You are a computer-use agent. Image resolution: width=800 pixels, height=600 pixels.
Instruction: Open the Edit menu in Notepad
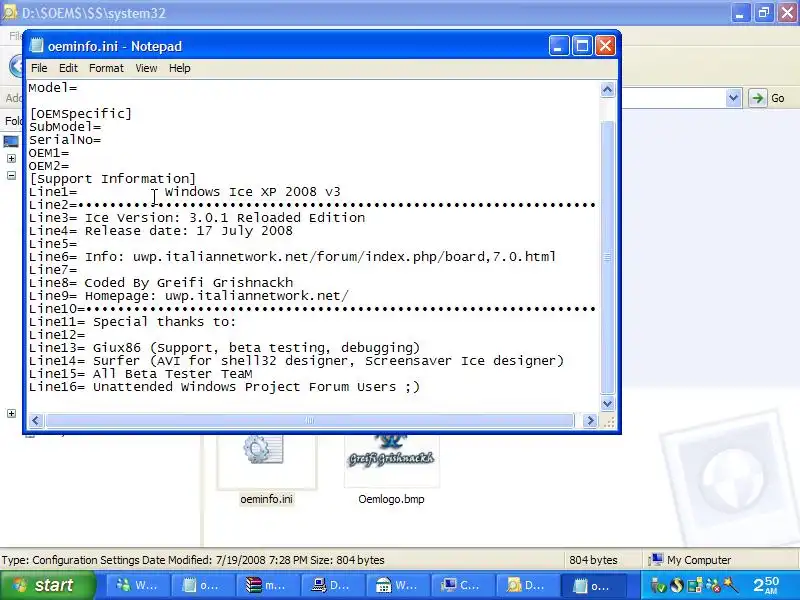(68, 68)
